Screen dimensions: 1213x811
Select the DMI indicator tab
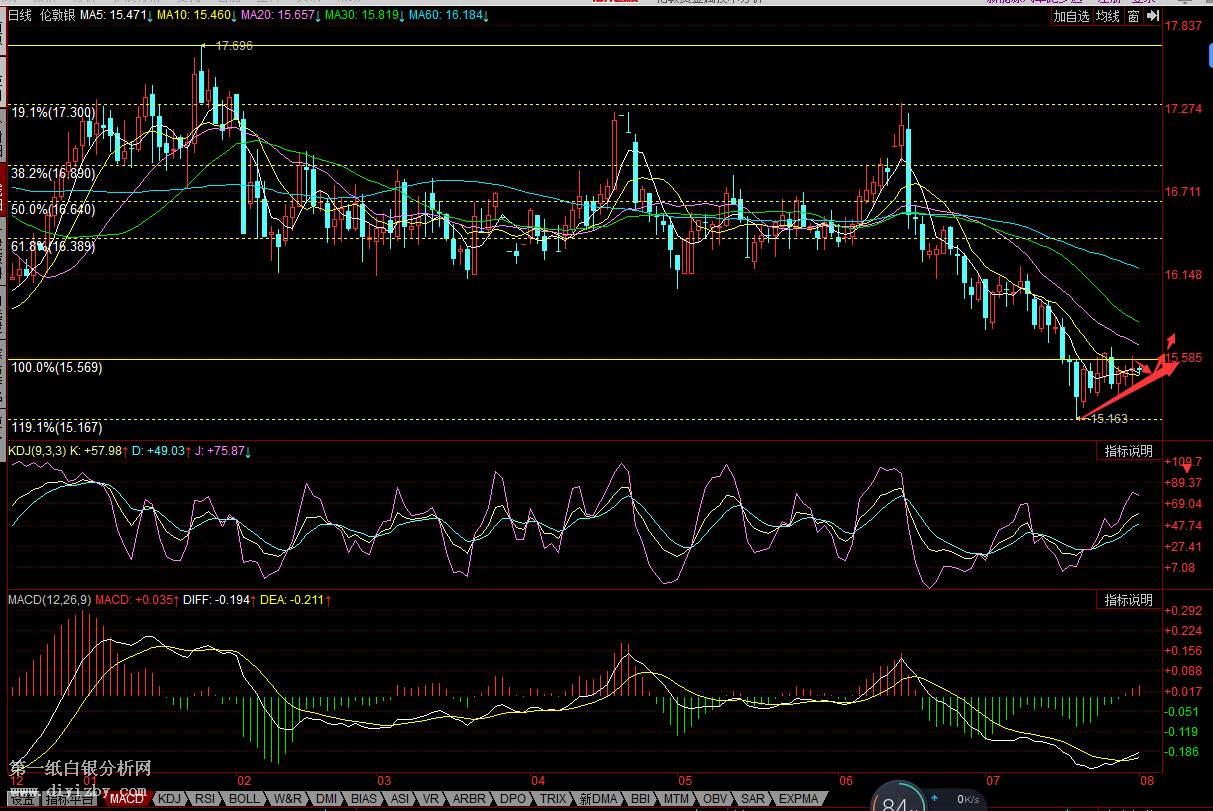click(326, 799)
